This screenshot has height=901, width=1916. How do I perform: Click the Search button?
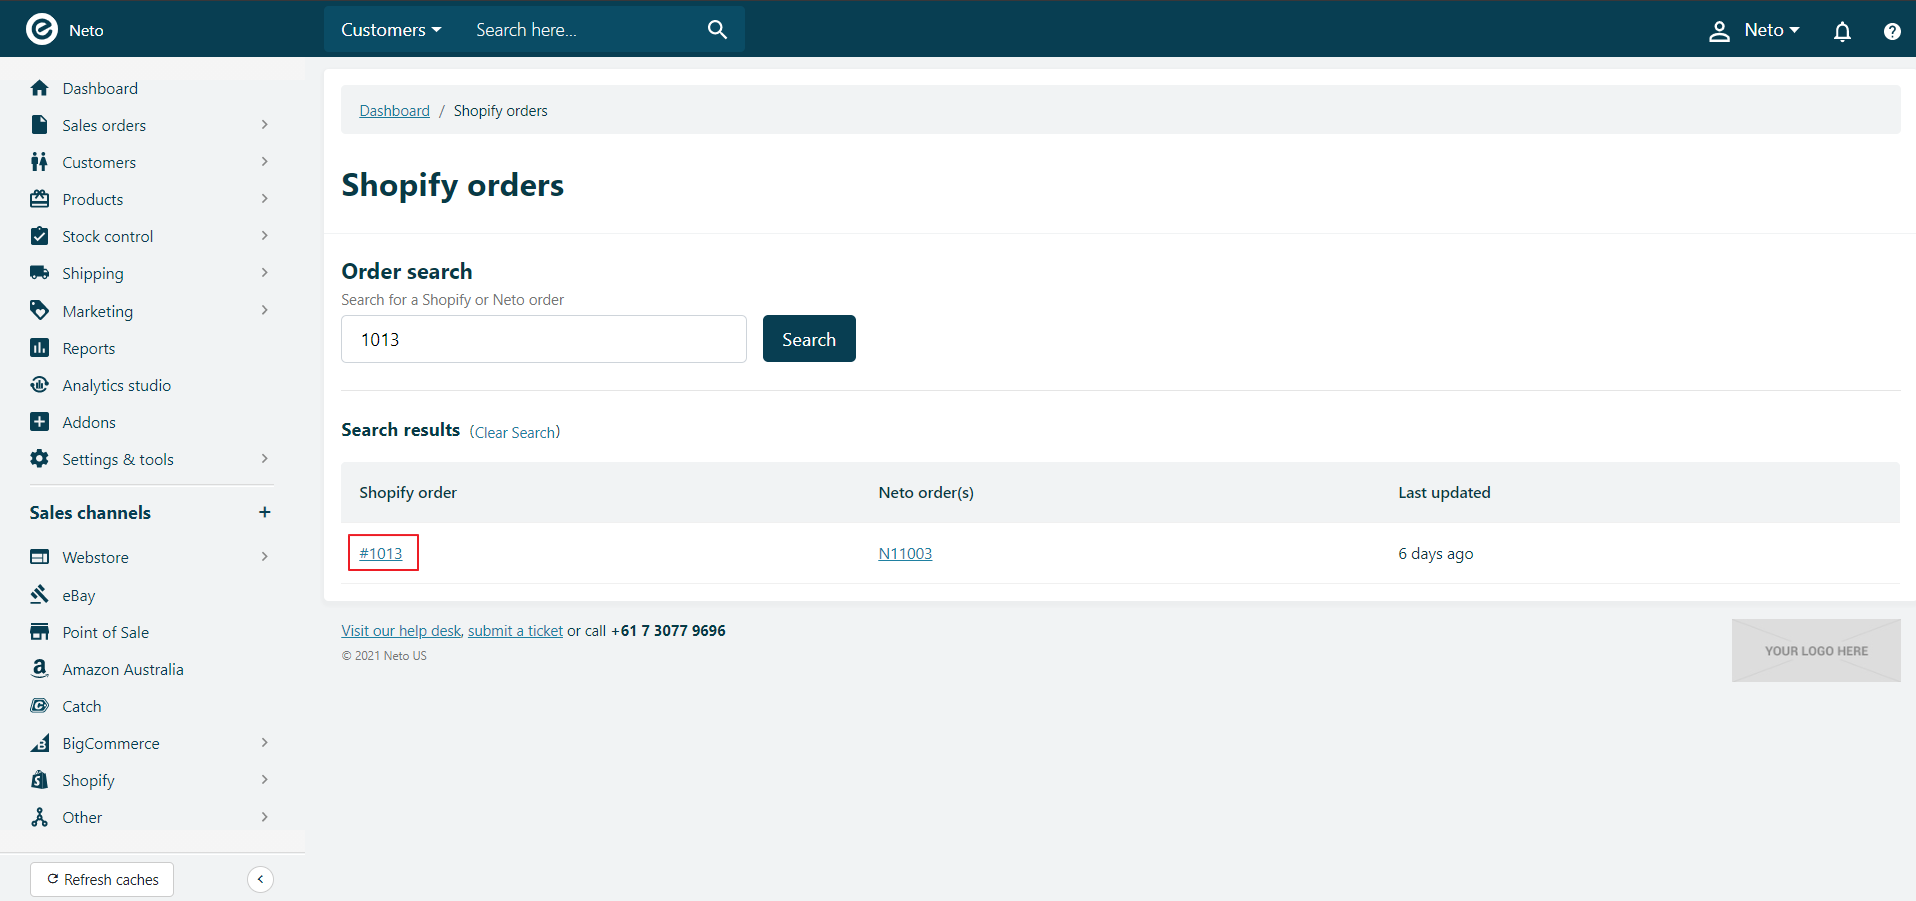coord(809,339)
